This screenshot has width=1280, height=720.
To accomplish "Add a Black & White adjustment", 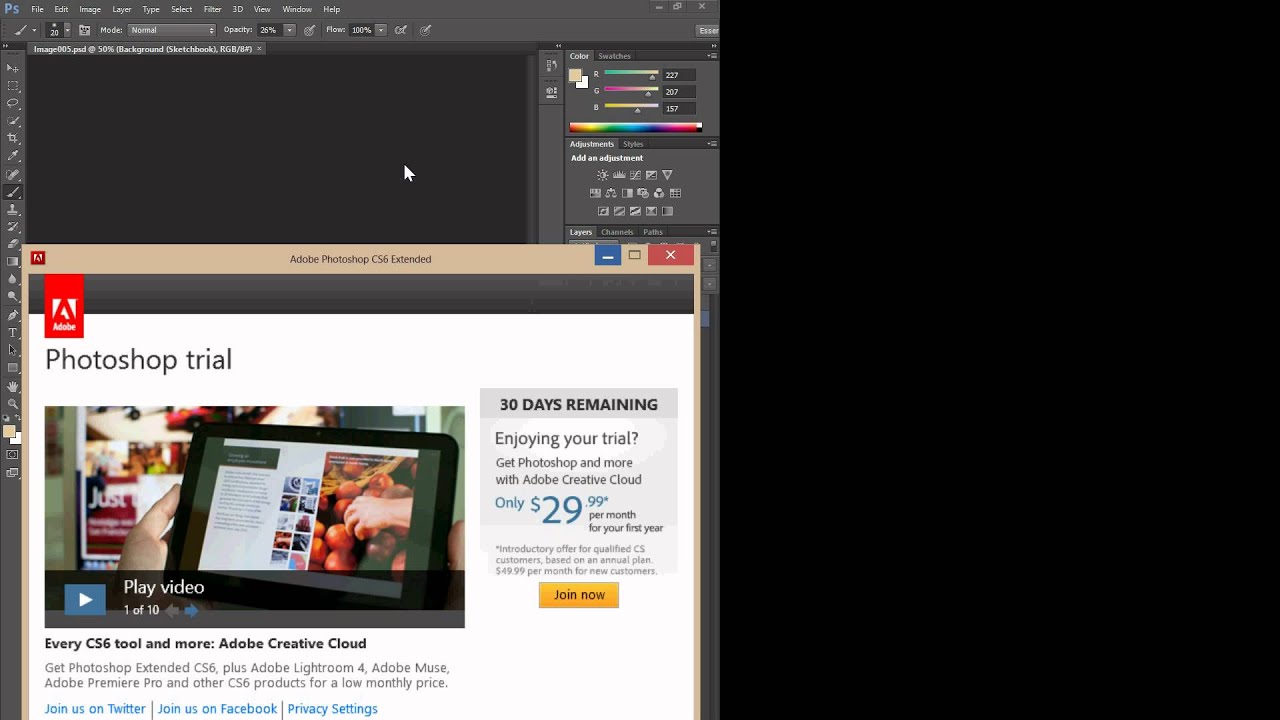I will [x=627, y=193].
